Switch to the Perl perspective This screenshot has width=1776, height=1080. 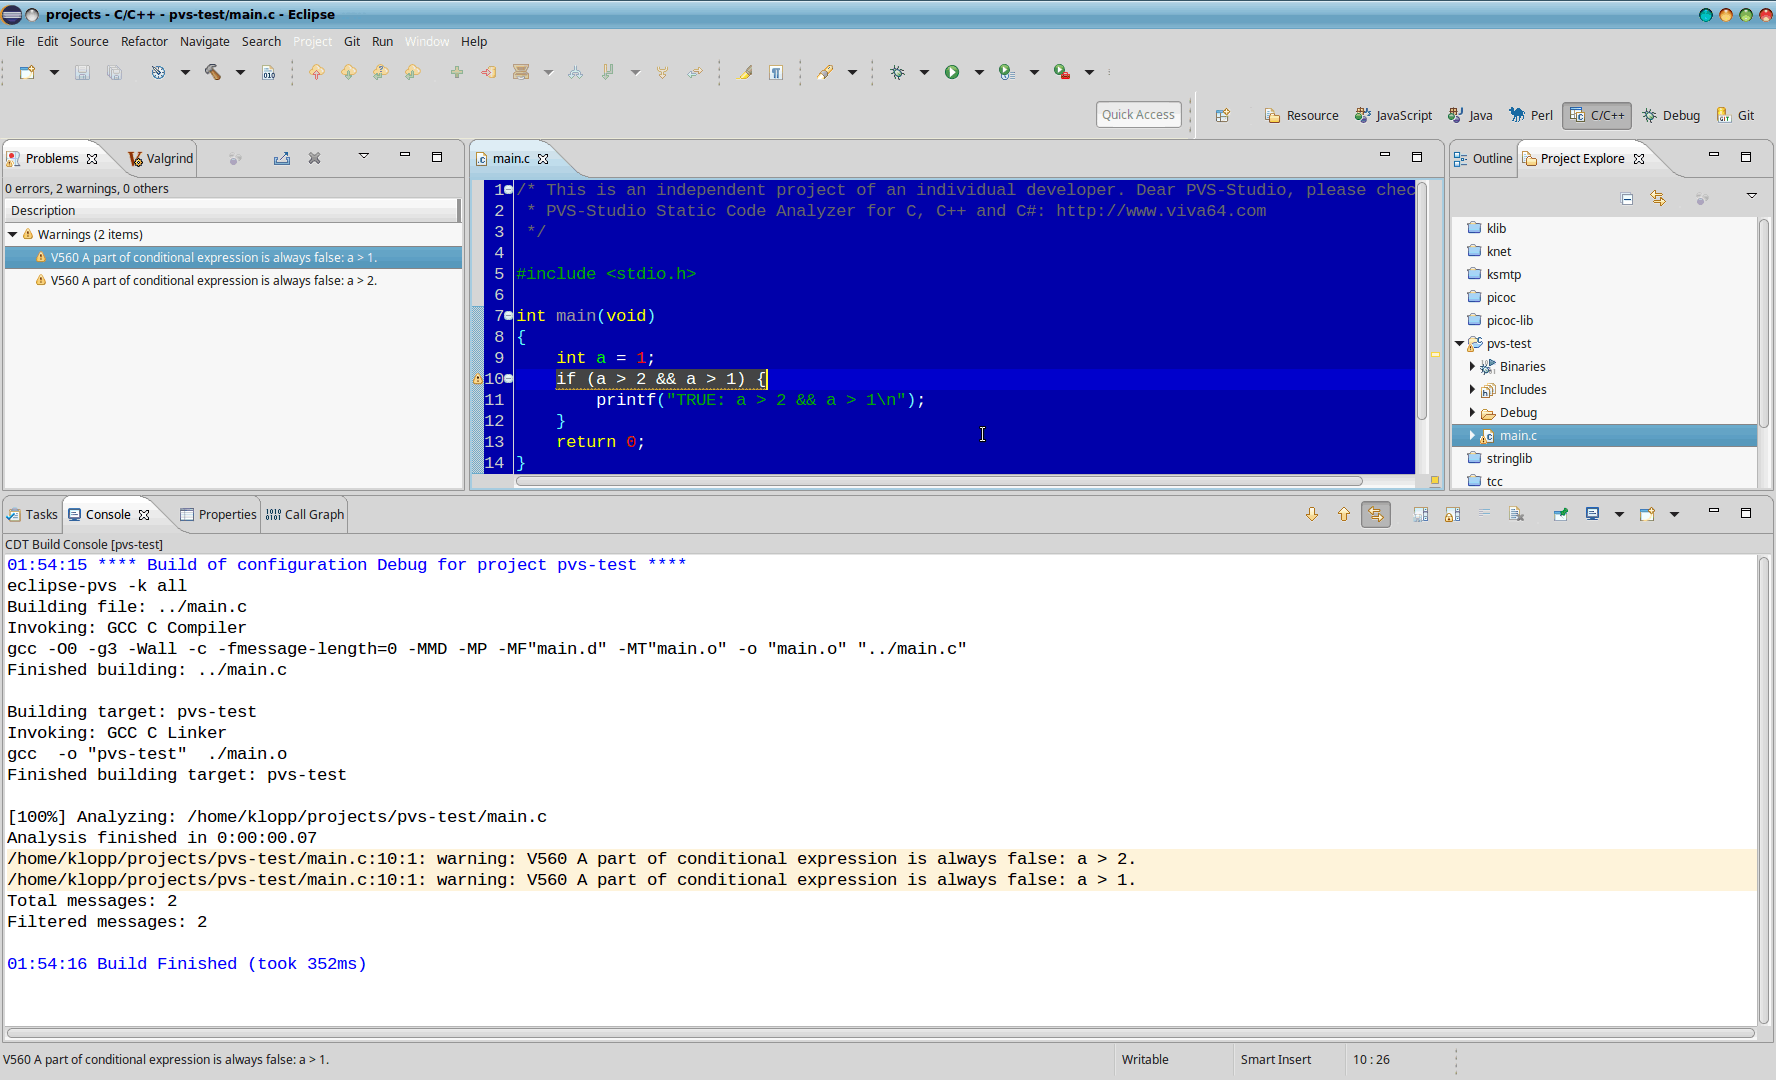[x=1531, y=115]
